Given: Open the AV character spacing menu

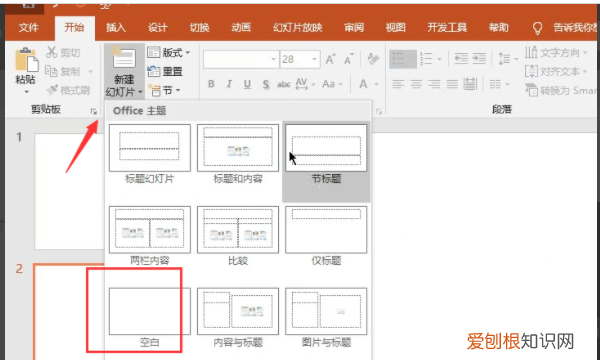Looking at the screenshot, I should coord(305,84).
